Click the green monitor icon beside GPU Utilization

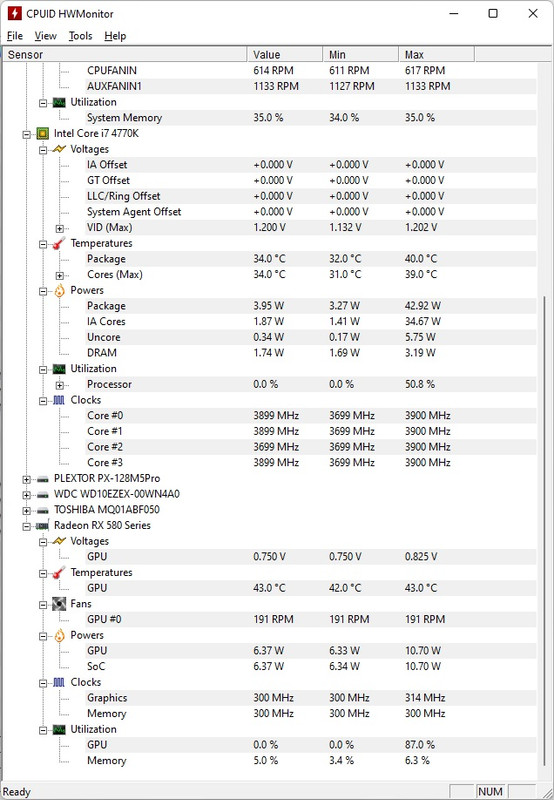pyautogui.click(x=59, y=730)
